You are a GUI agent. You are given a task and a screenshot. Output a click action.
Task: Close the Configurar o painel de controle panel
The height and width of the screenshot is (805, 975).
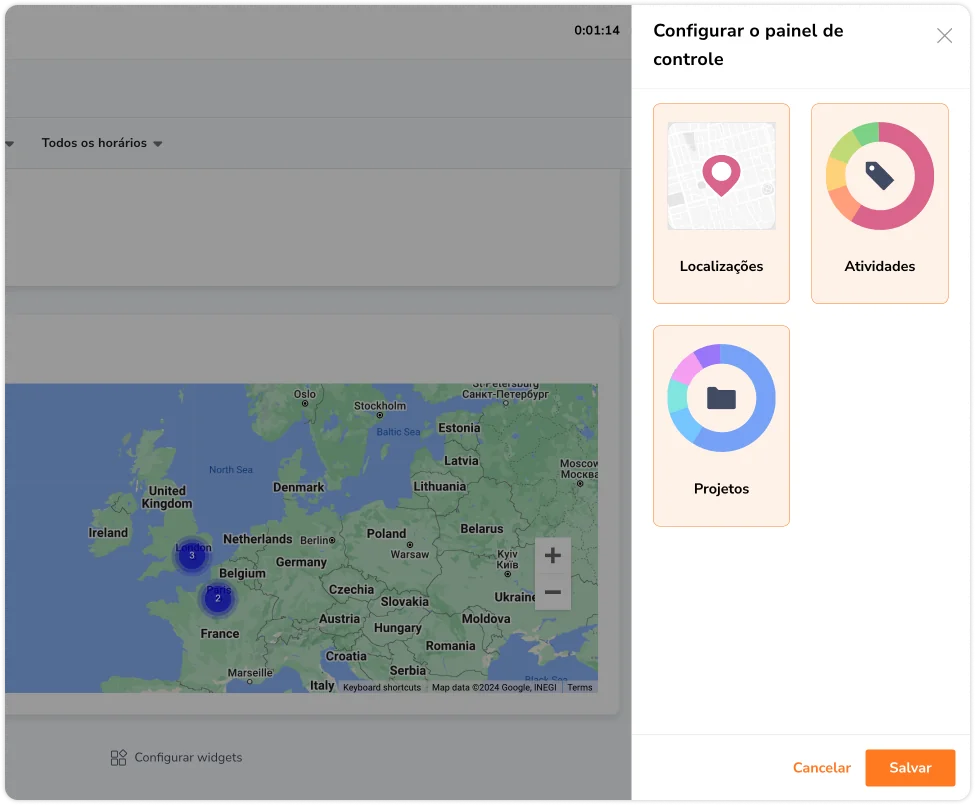point(944,36)
